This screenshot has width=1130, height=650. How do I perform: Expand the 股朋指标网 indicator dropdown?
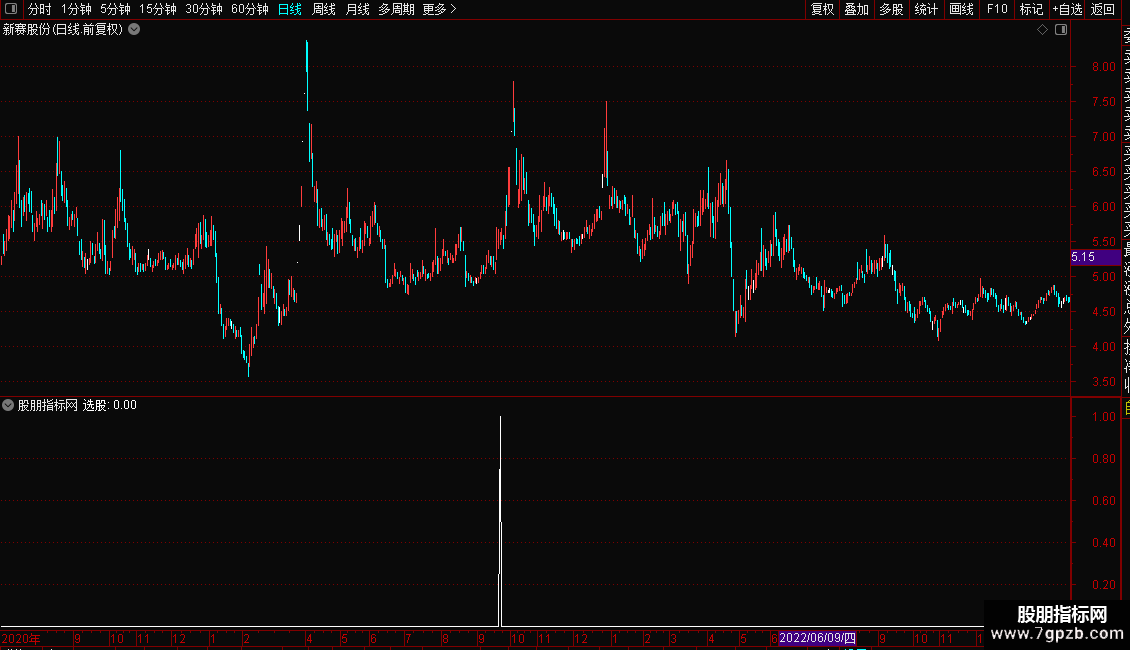click(8, 405)
